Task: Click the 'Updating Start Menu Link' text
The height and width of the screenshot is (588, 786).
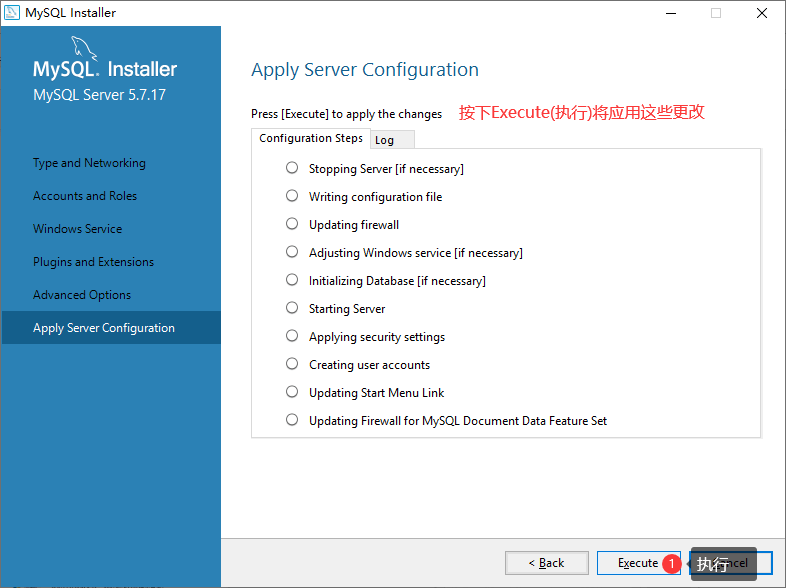Action: 376,393
